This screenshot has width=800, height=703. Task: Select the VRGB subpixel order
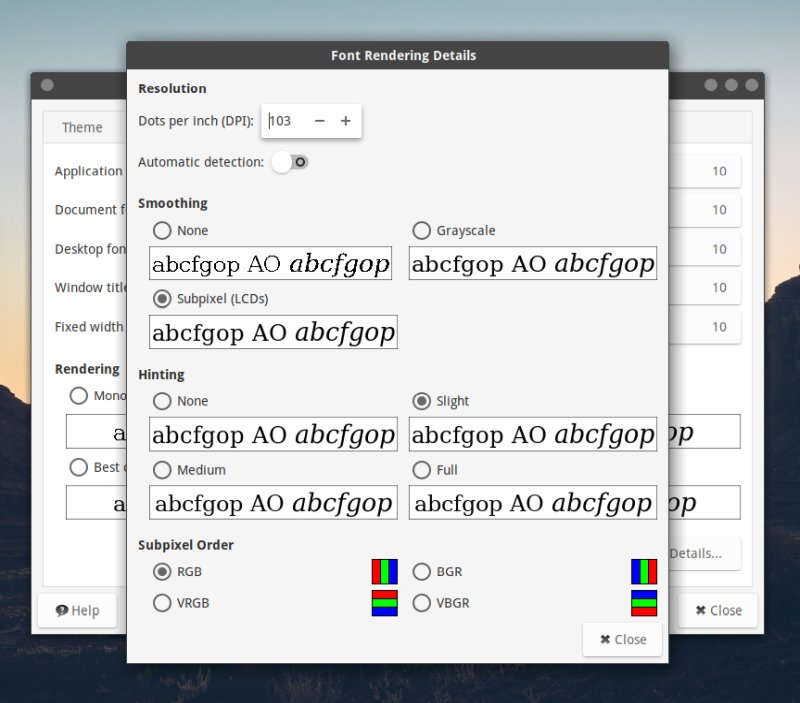coord(161,603)
